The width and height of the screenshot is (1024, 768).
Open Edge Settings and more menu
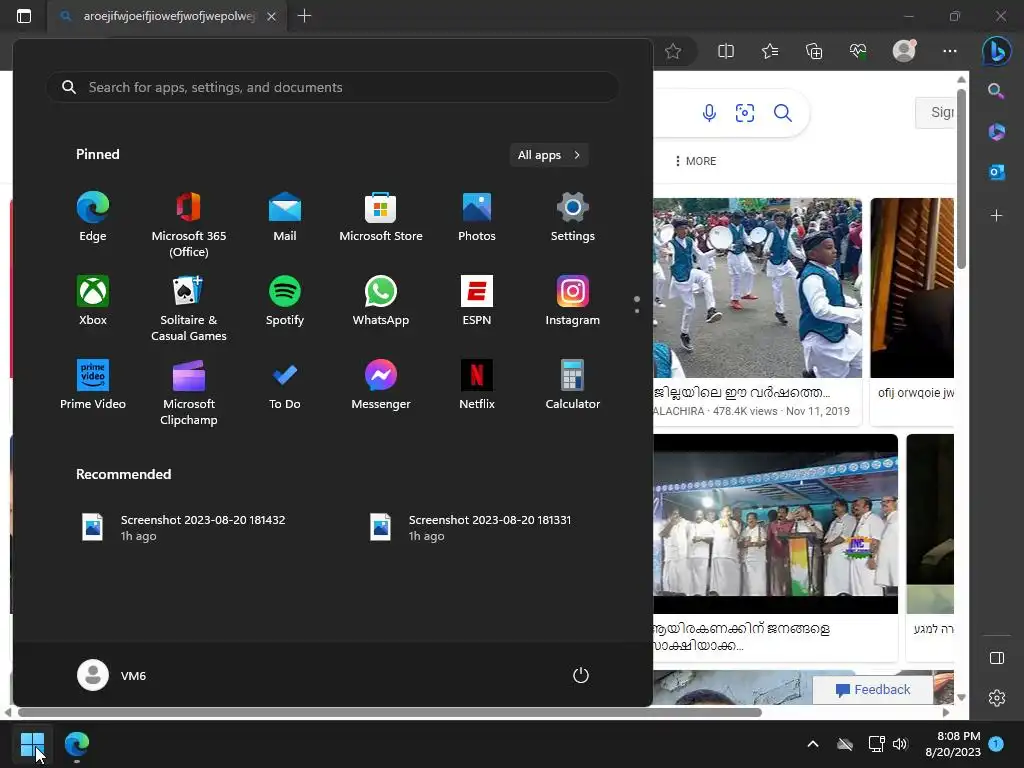pyautogui.click(x=950, y=52)
